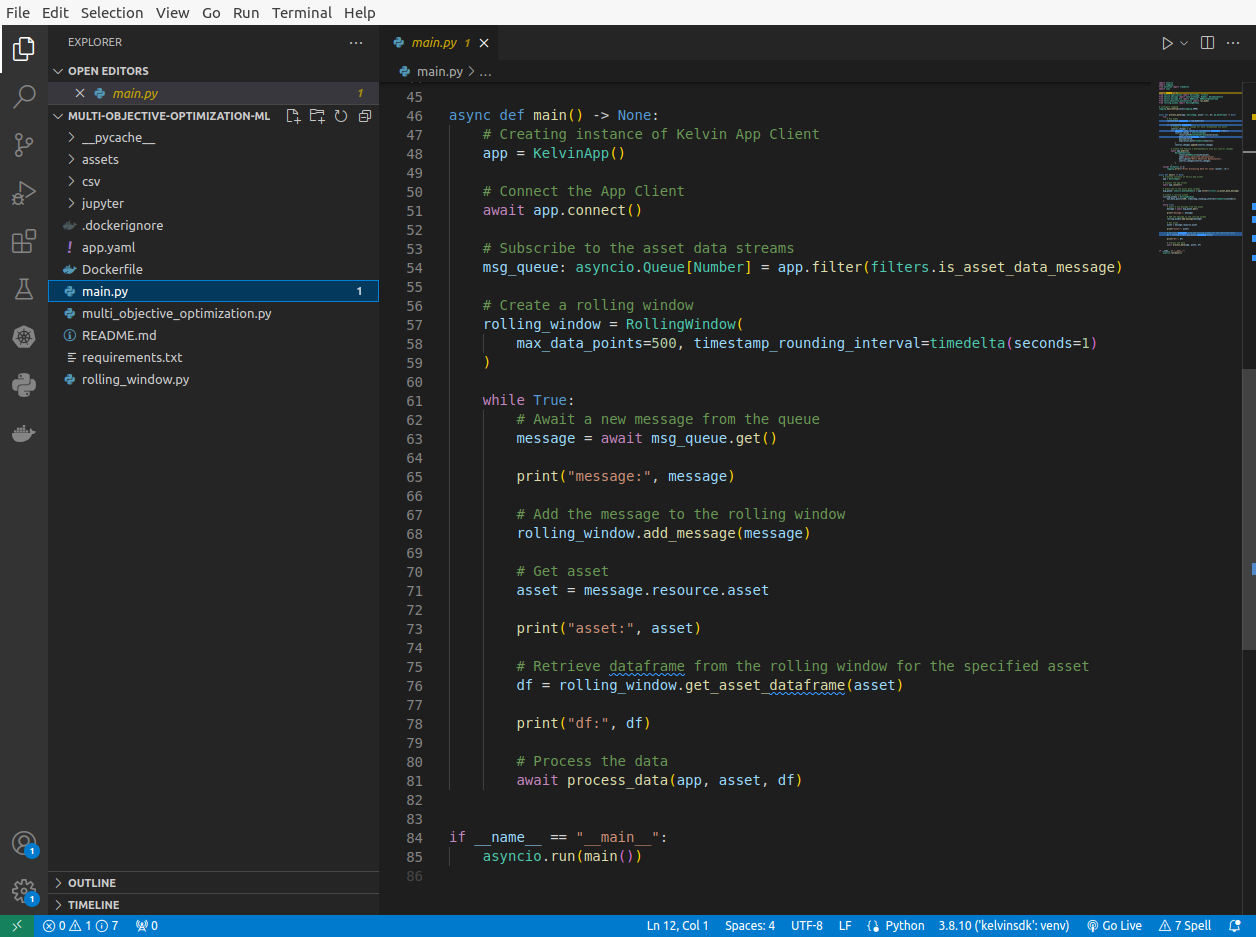Viewport: 1256px width, 937px height.
Task: Click the Spaces: 4 indentation setting
Action: (750, 926)
